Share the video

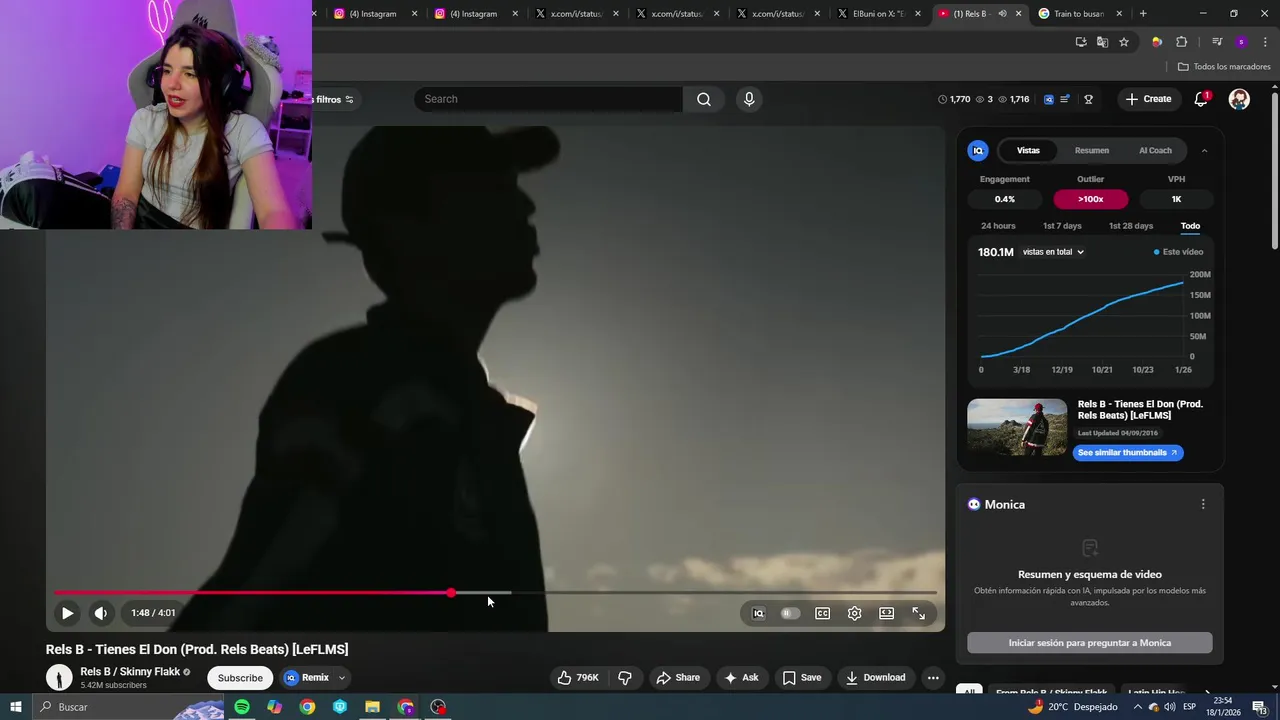[677, 678]
